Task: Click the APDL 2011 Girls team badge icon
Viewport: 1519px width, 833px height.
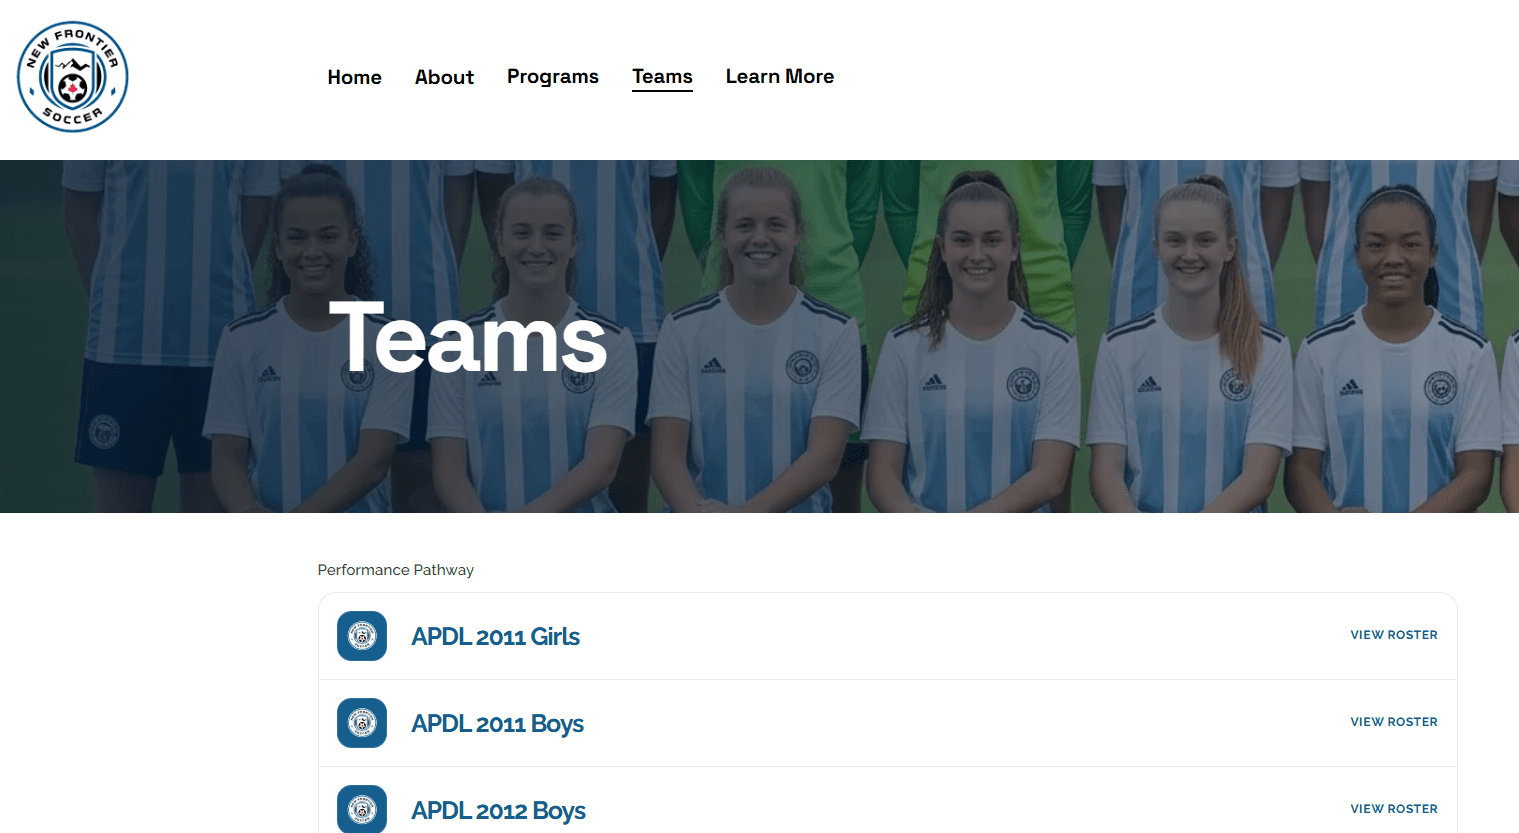Action: 362,636
